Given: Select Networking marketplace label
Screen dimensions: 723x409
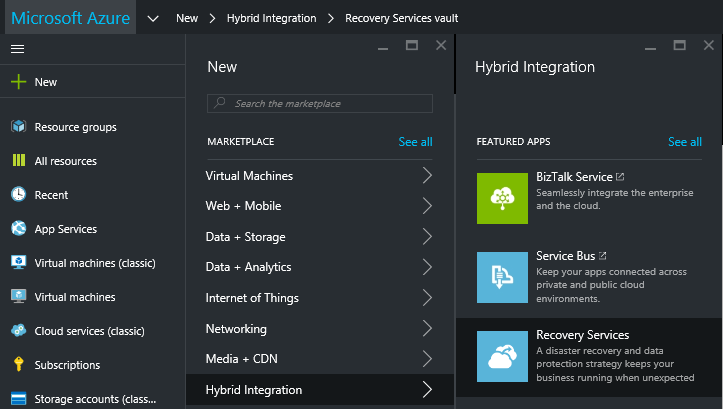Looking at the screenshot, I should pyautogui.click(x=236, y=329).
